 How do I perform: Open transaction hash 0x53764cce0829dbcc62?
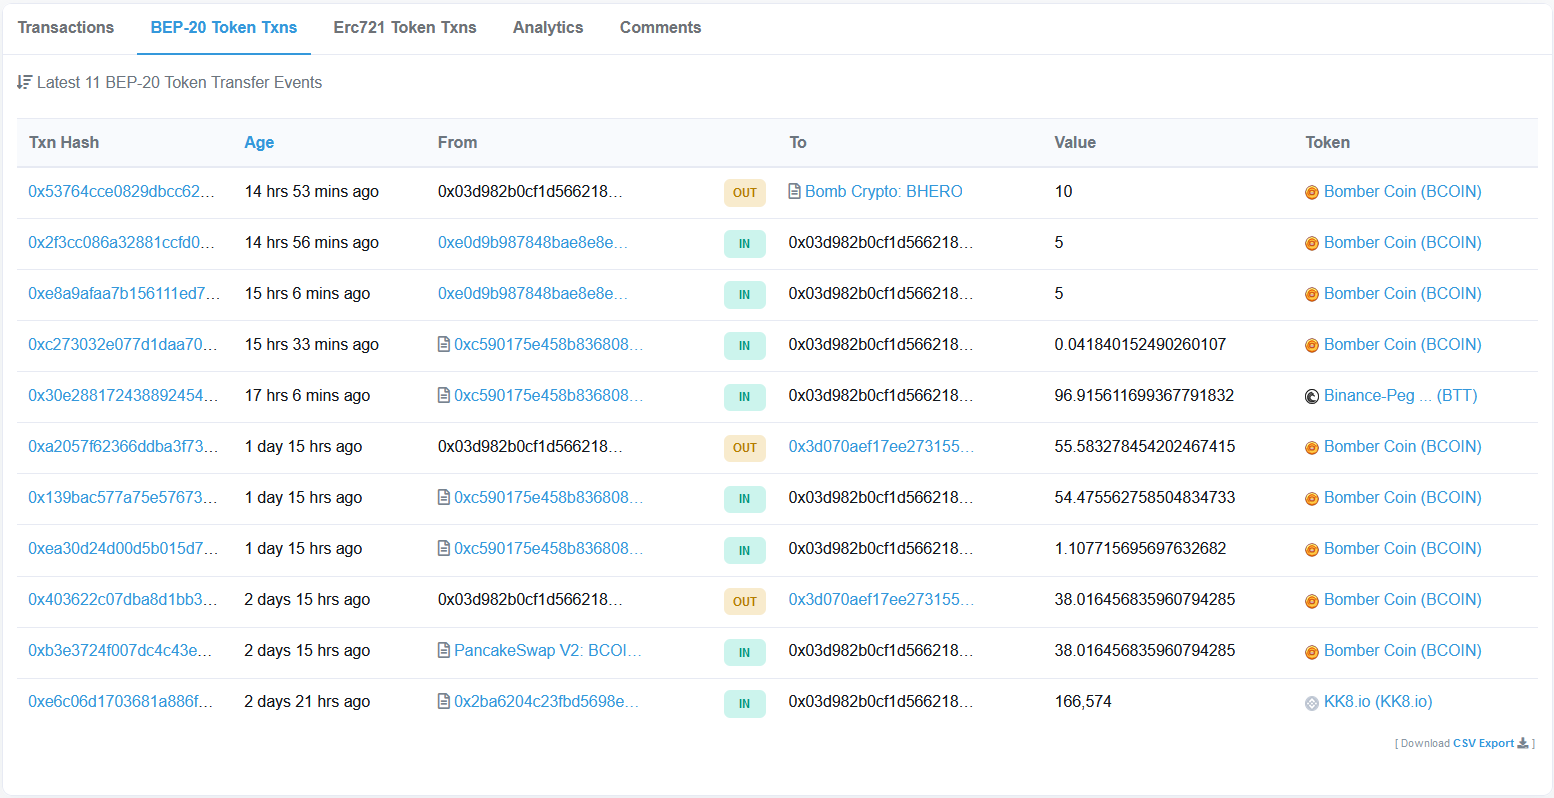click(121, 191)
